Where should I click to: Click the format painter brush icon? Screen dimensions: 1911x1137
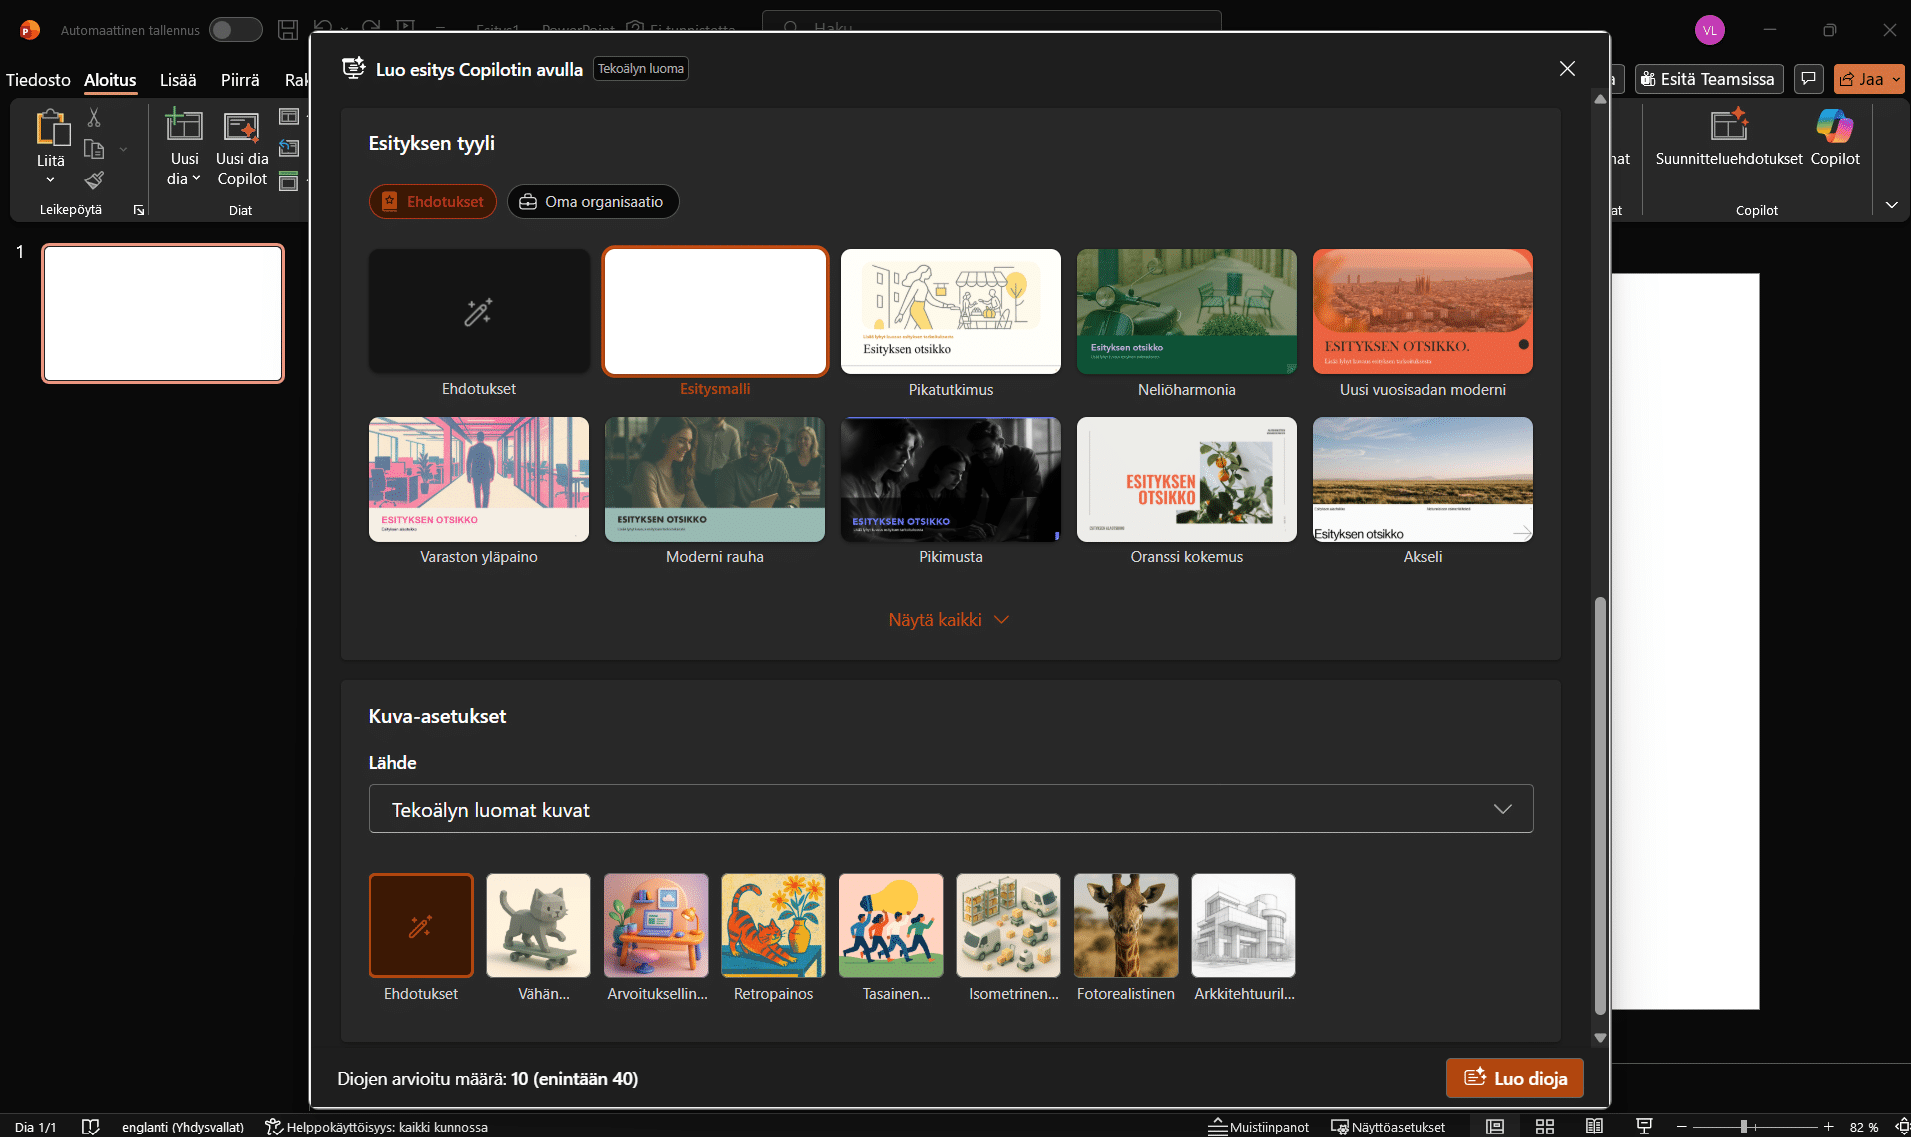click(x=94, y=180)
